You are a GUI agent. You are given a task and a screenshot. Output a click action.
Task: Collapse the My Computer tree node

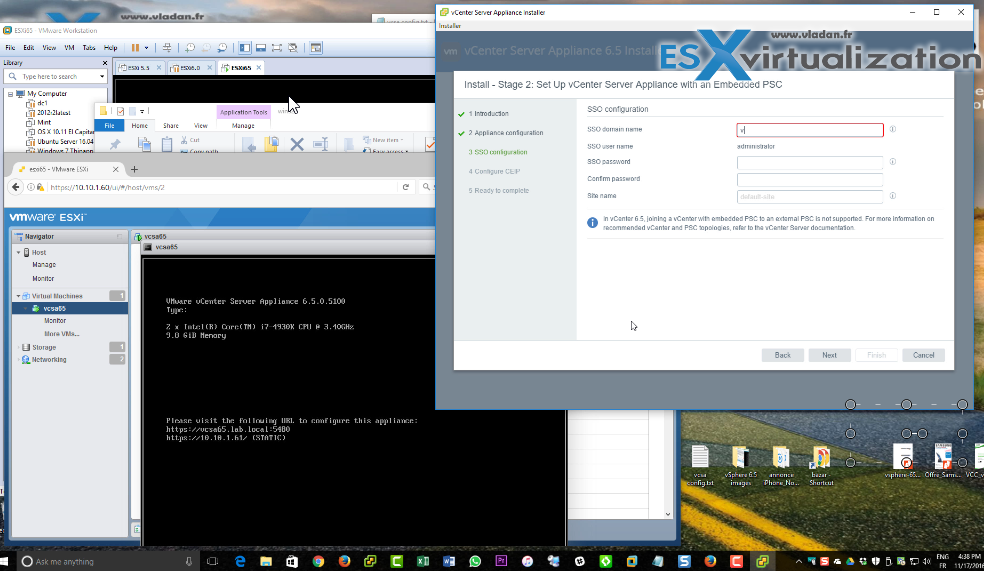tap(10, 93)
